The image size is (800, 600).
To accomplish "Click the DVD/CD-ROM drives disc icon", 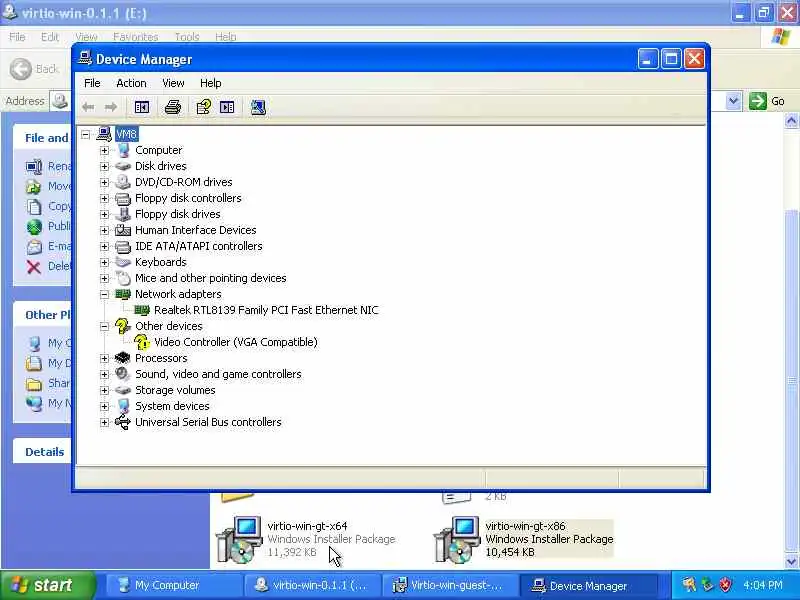I will (123, 182).
